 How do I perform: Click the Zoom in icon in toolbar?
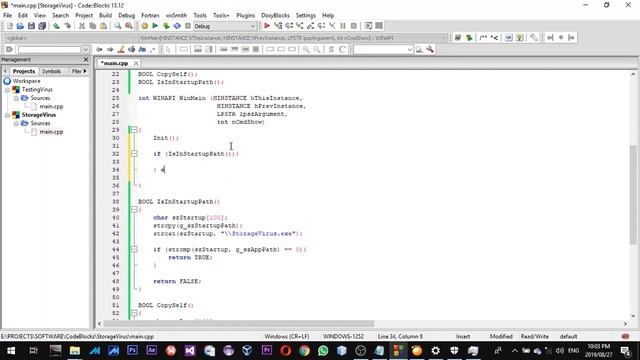tap(306, 49)
